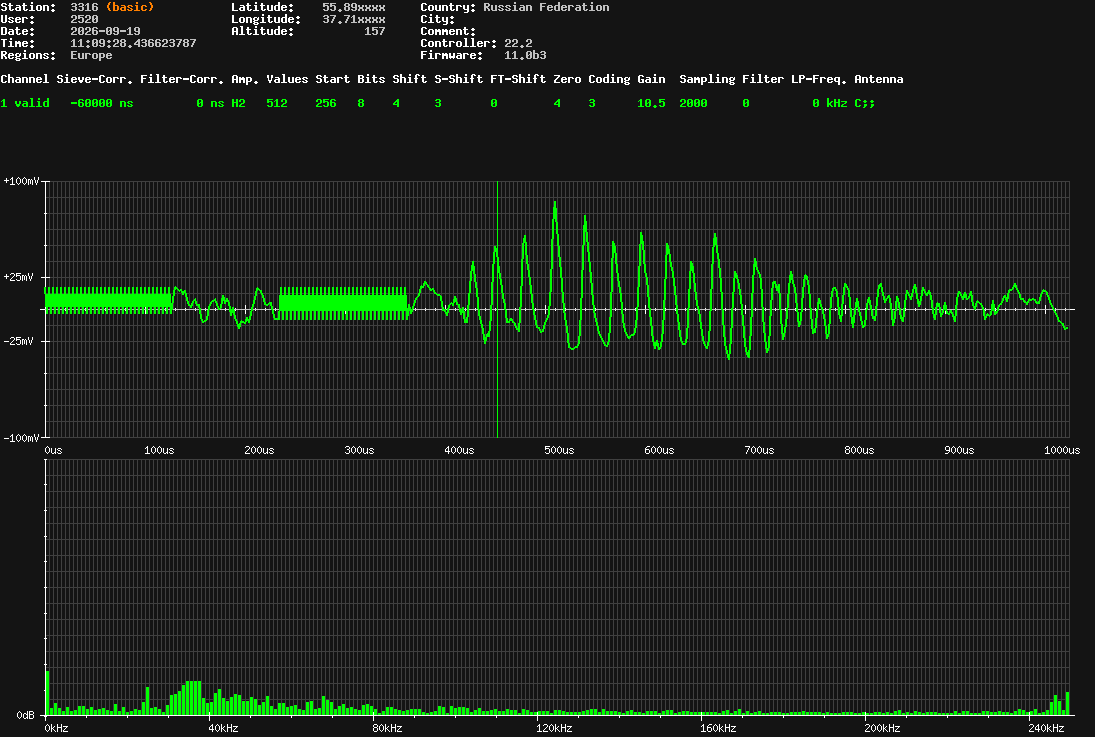The image size is (1095, 737).
Task: Click the Sieve-Corr. column header
Action: [x=94, y=79]
